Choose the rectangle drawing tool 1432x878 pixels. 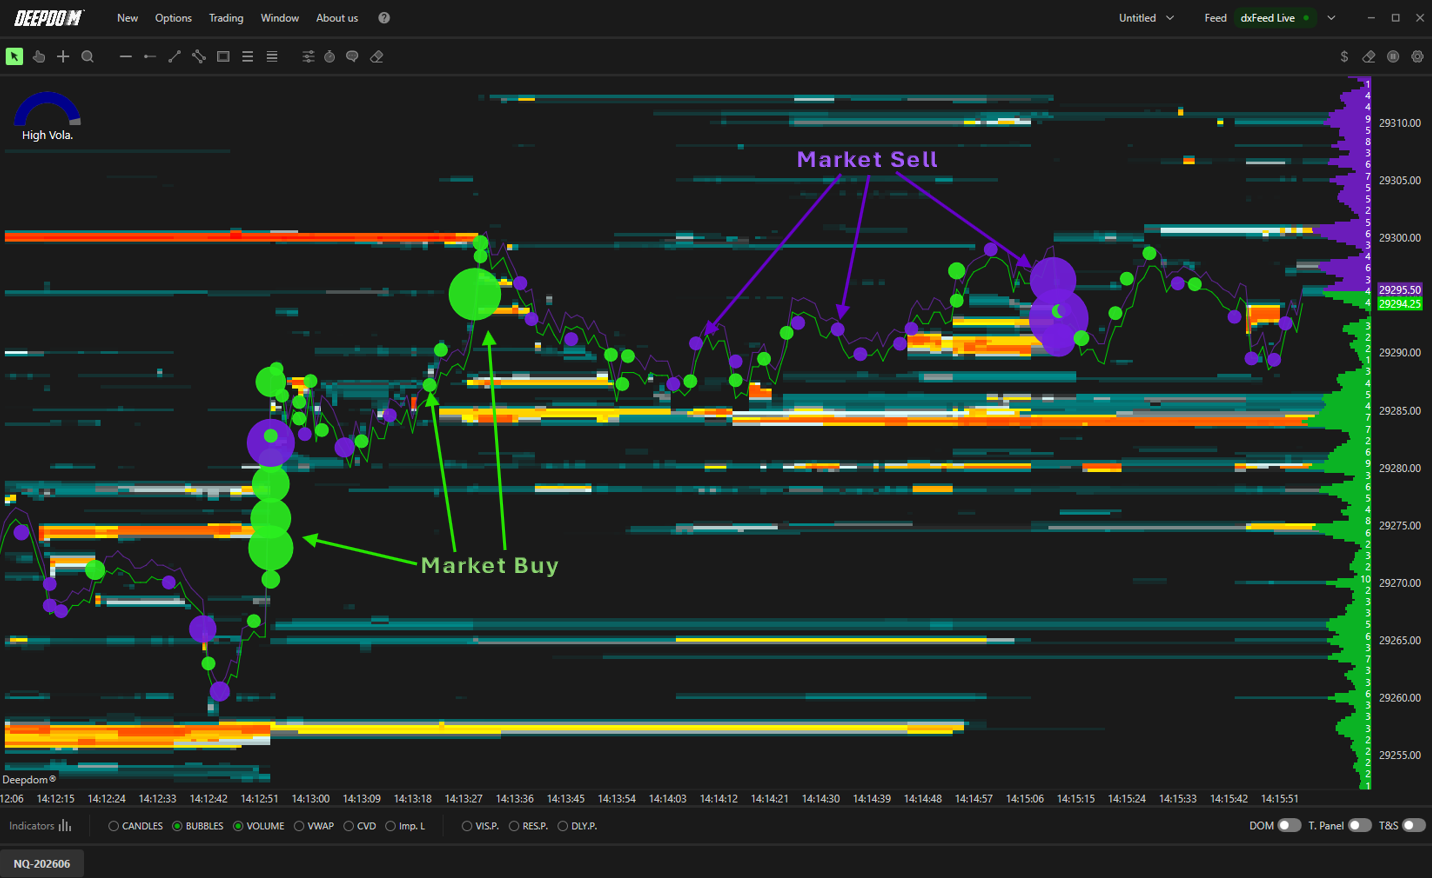[x=223, y=57]
